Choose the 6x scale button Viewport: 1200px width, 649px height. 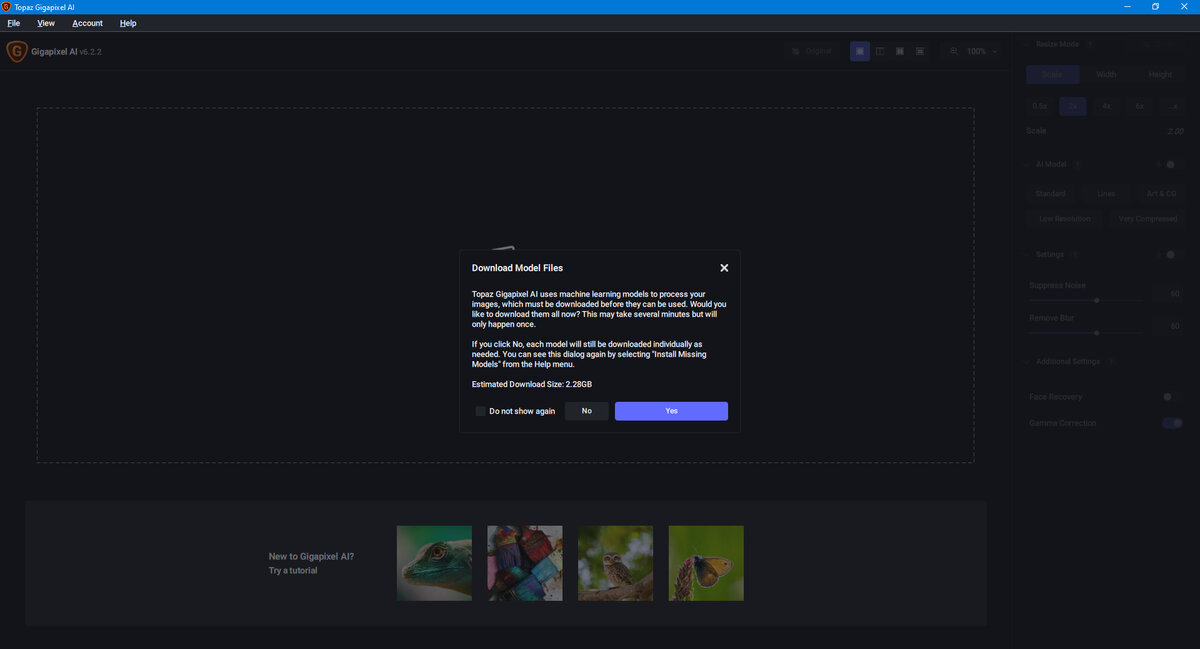point(1140,106)
